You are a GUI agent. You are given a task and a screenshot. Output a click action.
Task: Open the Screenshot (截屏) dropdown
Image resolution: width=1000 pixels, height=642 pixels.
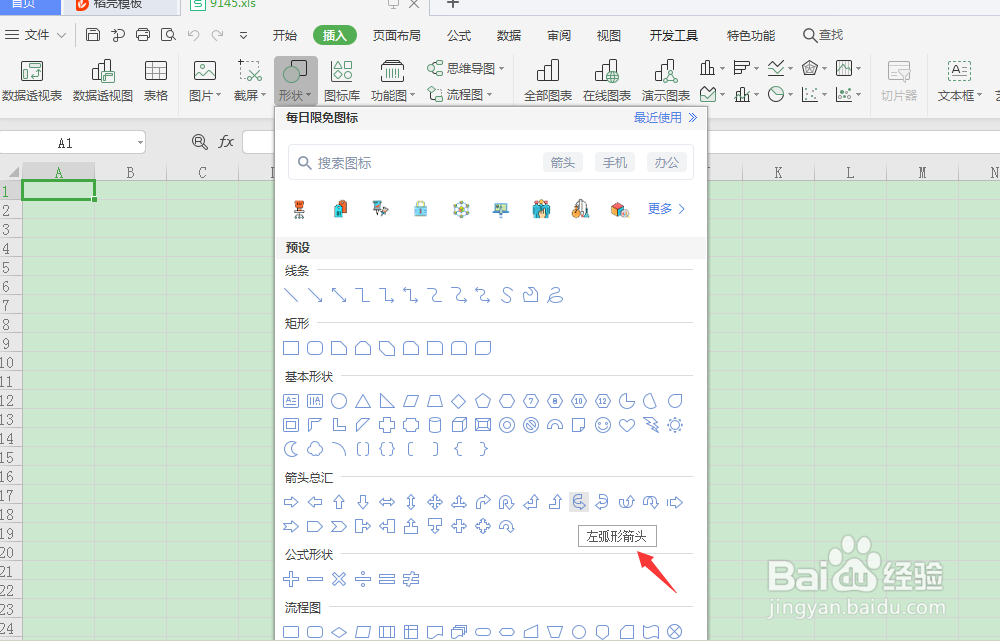click(x=249, y=81)
